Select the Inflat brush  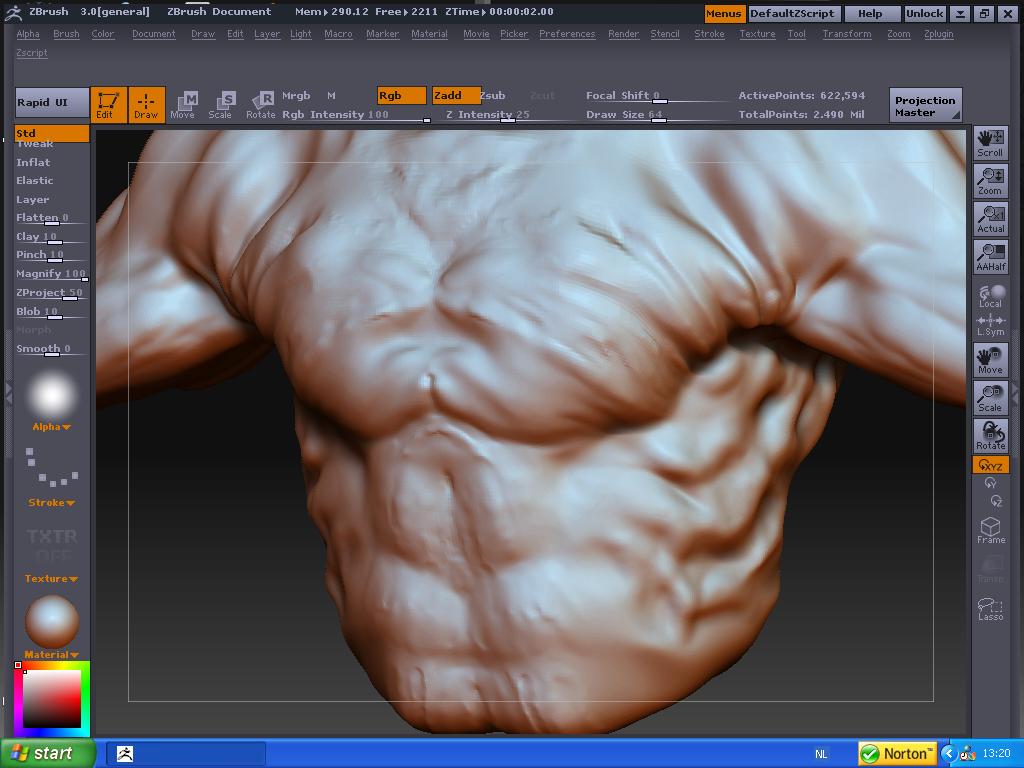pyautogui.click(x=33, y=163)
